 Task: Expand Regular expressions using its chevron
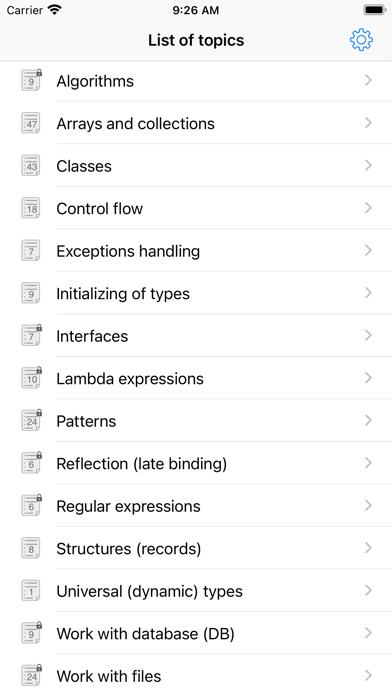(x=368, y=505)
